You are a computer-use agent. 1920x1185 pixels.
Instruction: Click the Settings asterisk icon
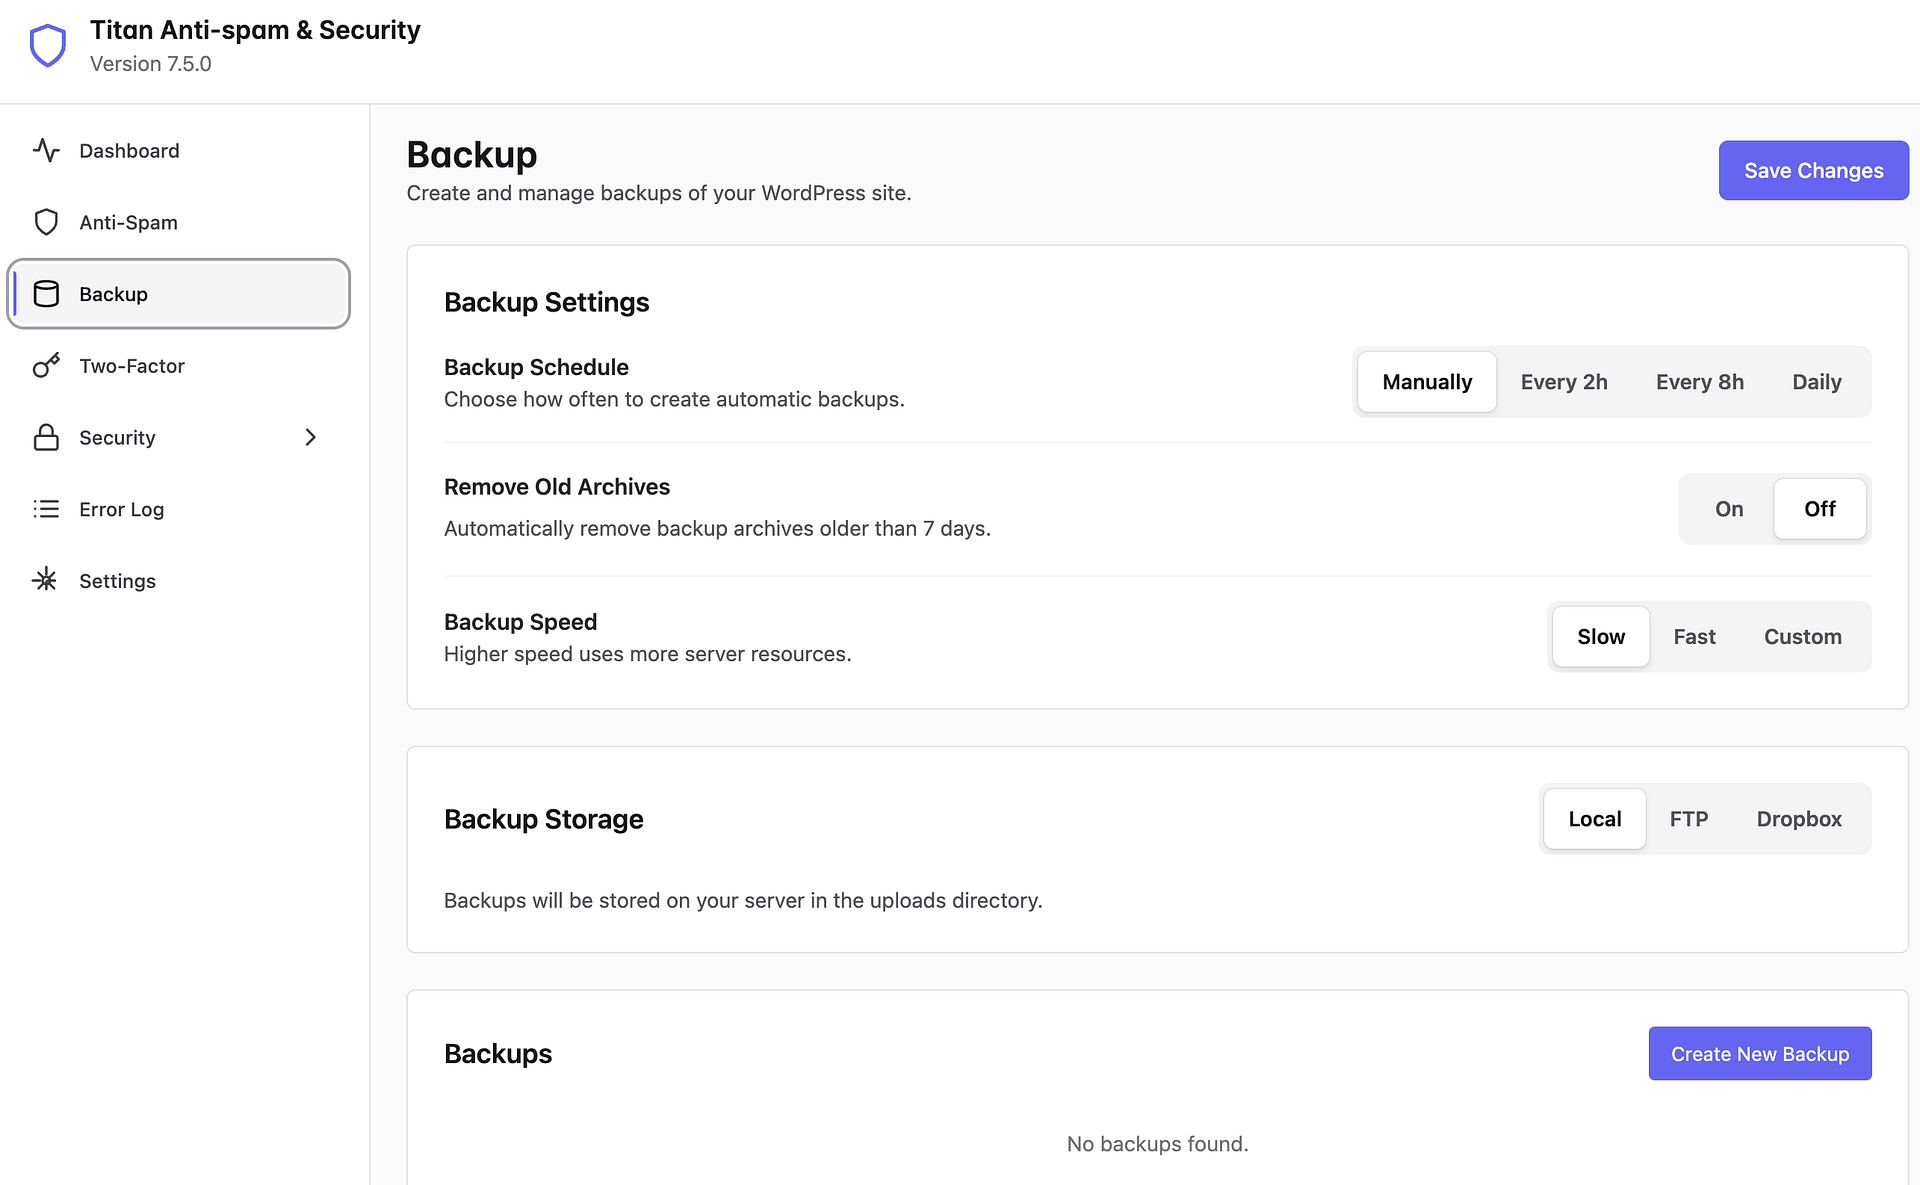[x=46, y=581]
